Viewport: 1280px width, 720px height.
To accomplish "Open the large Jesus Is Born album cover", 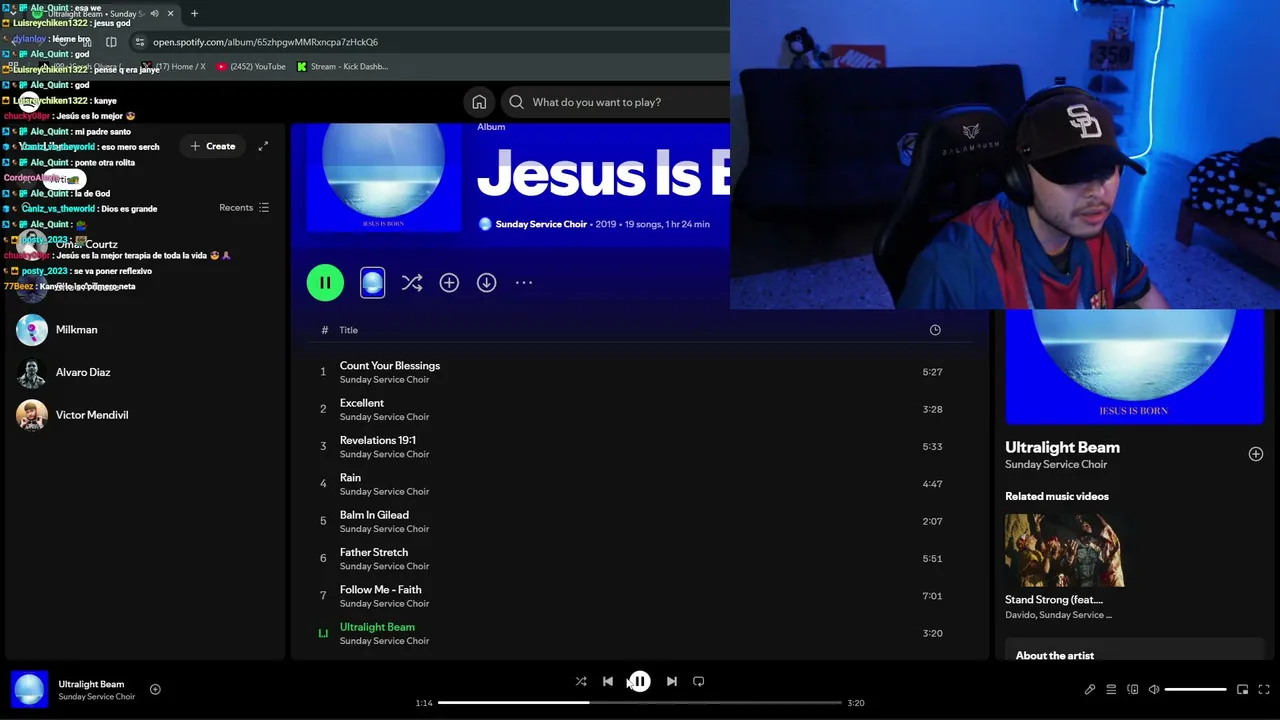I will [384, 178].
